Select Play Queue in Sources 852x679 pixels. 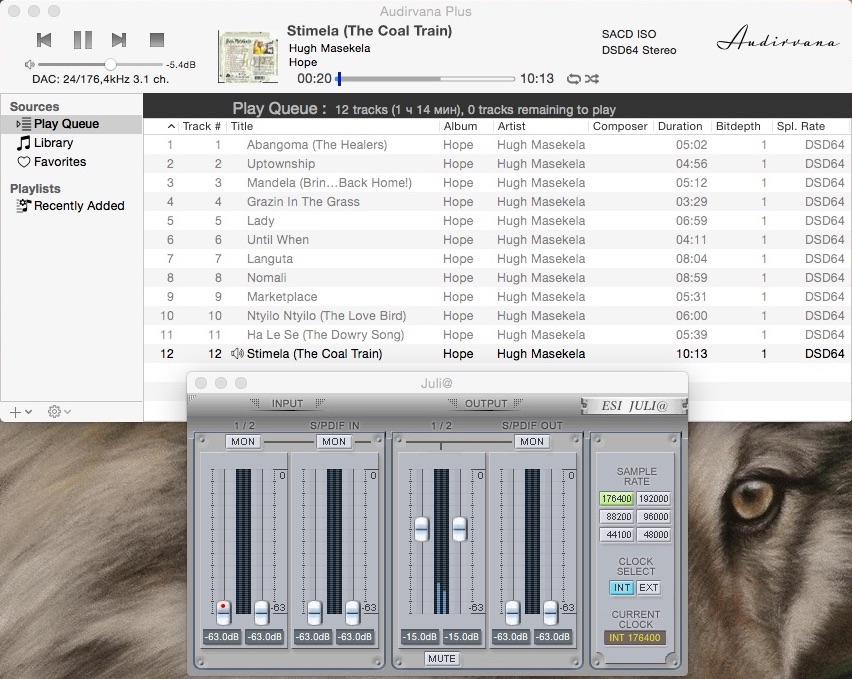(x=71, y=124)
